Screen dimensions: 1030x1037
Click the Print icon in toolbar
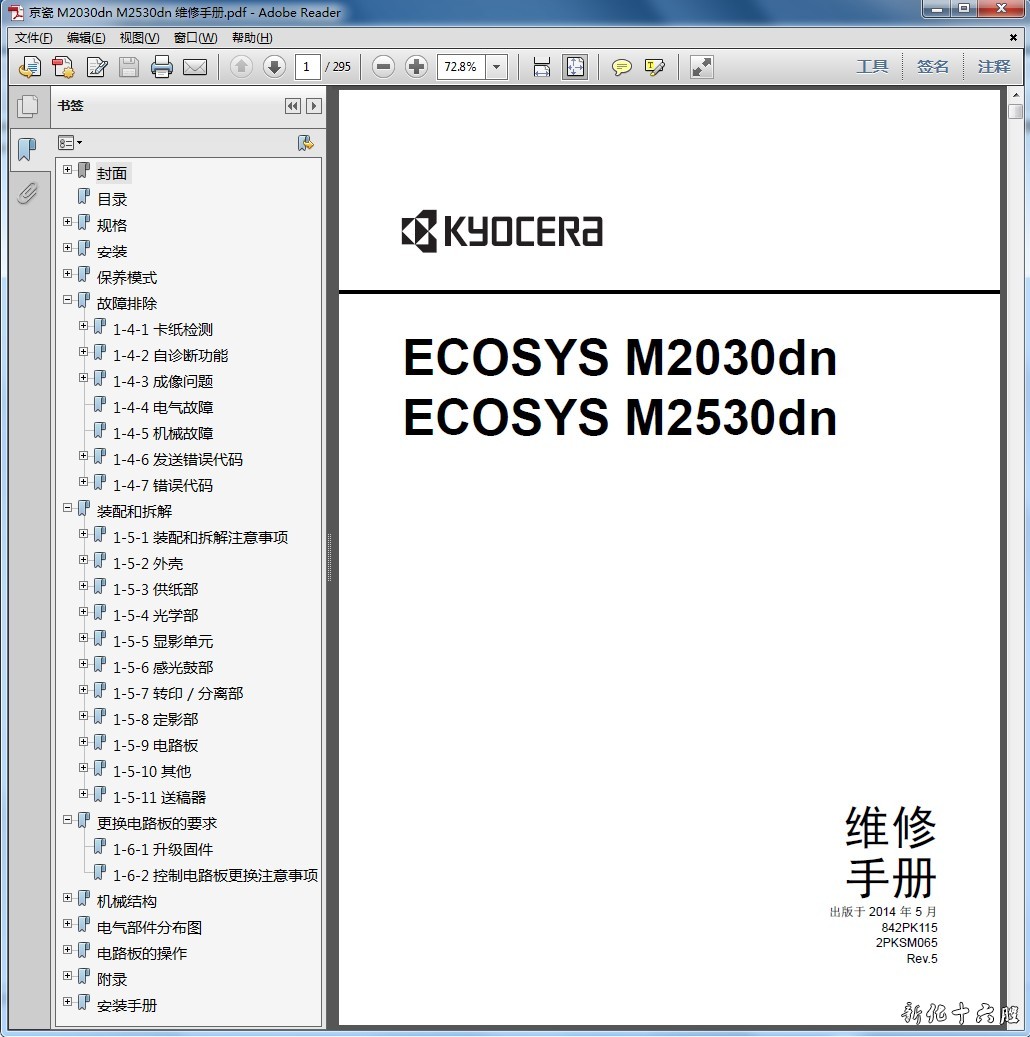[161, 67]
